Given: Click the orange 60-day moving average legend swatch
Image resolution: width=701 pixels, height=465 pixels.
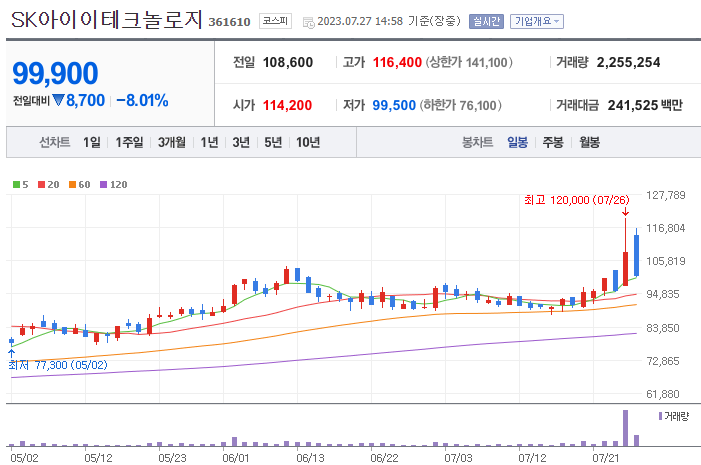Looking at the screenshot, I should 72,185.
